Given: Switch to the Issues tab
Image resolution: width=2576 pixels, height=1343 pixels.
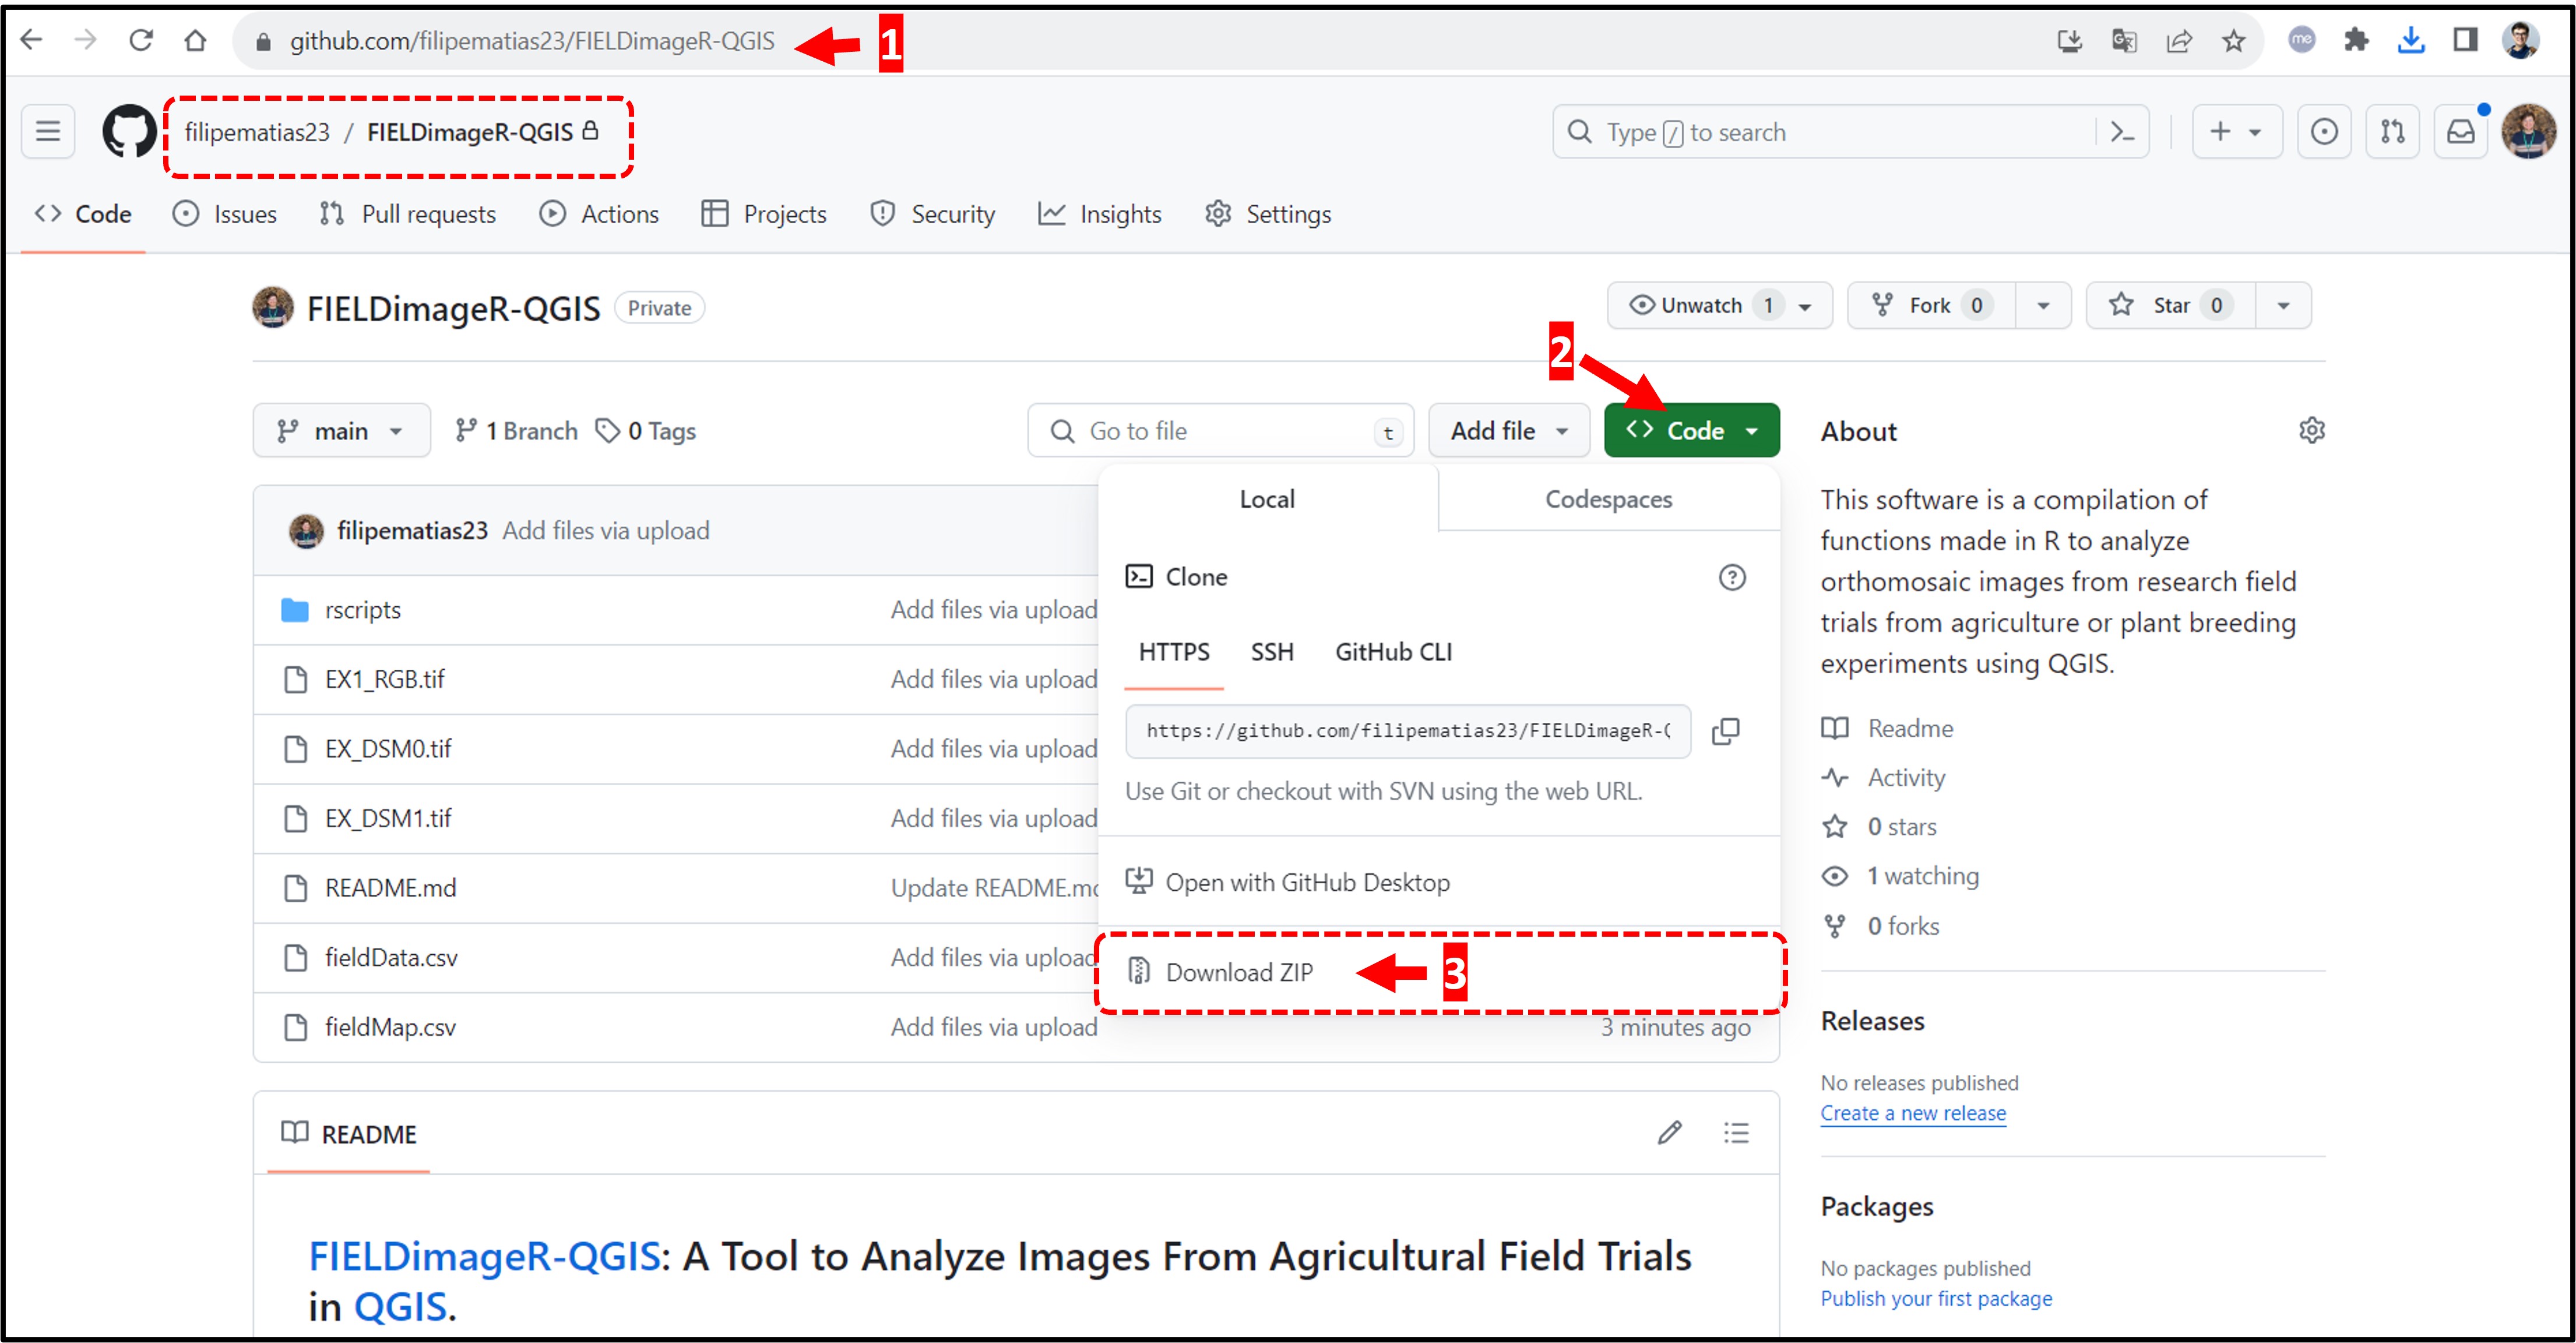Looking at the screenshot, I should [225, 214].
